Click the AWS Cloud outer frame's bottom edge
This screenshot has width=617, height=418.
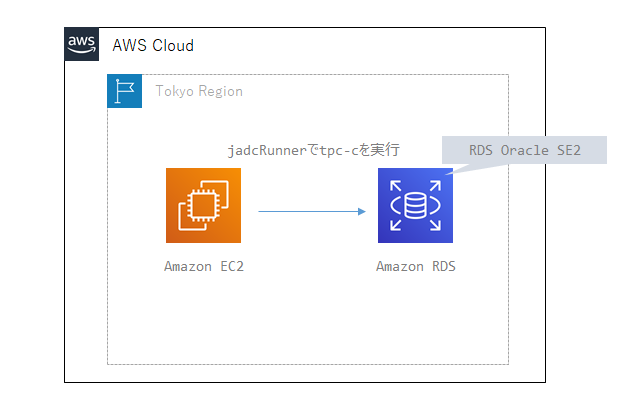[305, 382]
